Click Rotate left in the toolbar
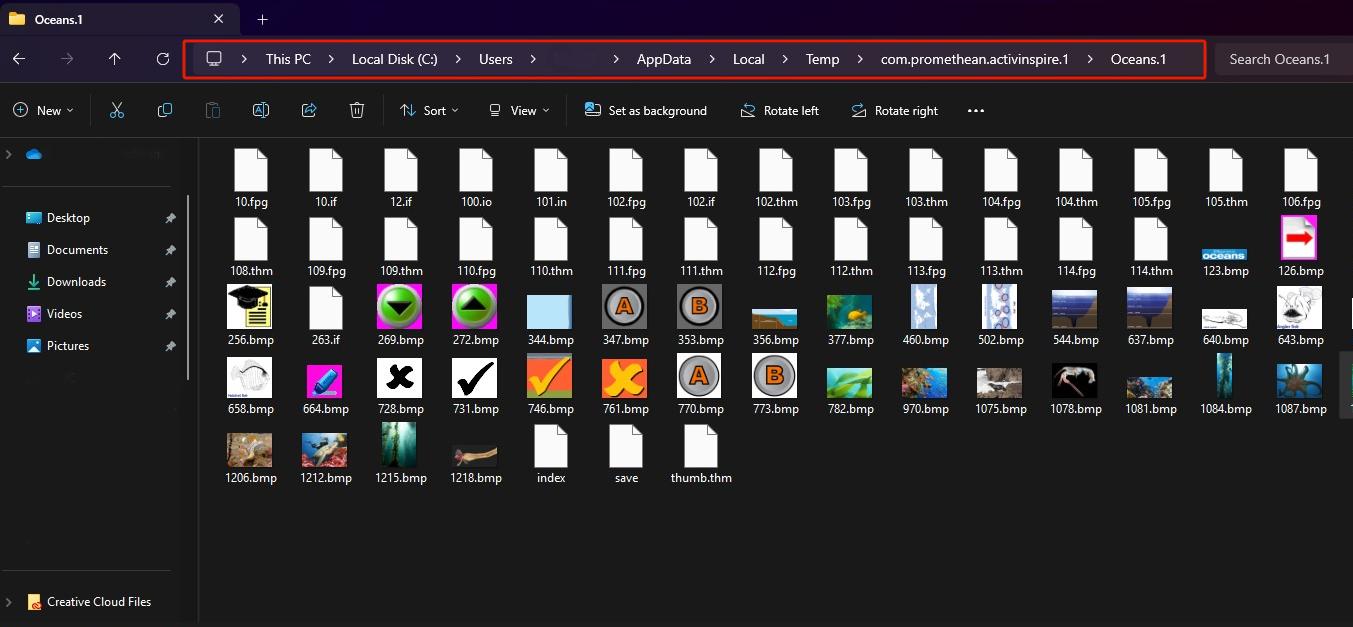The image size is (1353, 627). (x=779, y=110)
